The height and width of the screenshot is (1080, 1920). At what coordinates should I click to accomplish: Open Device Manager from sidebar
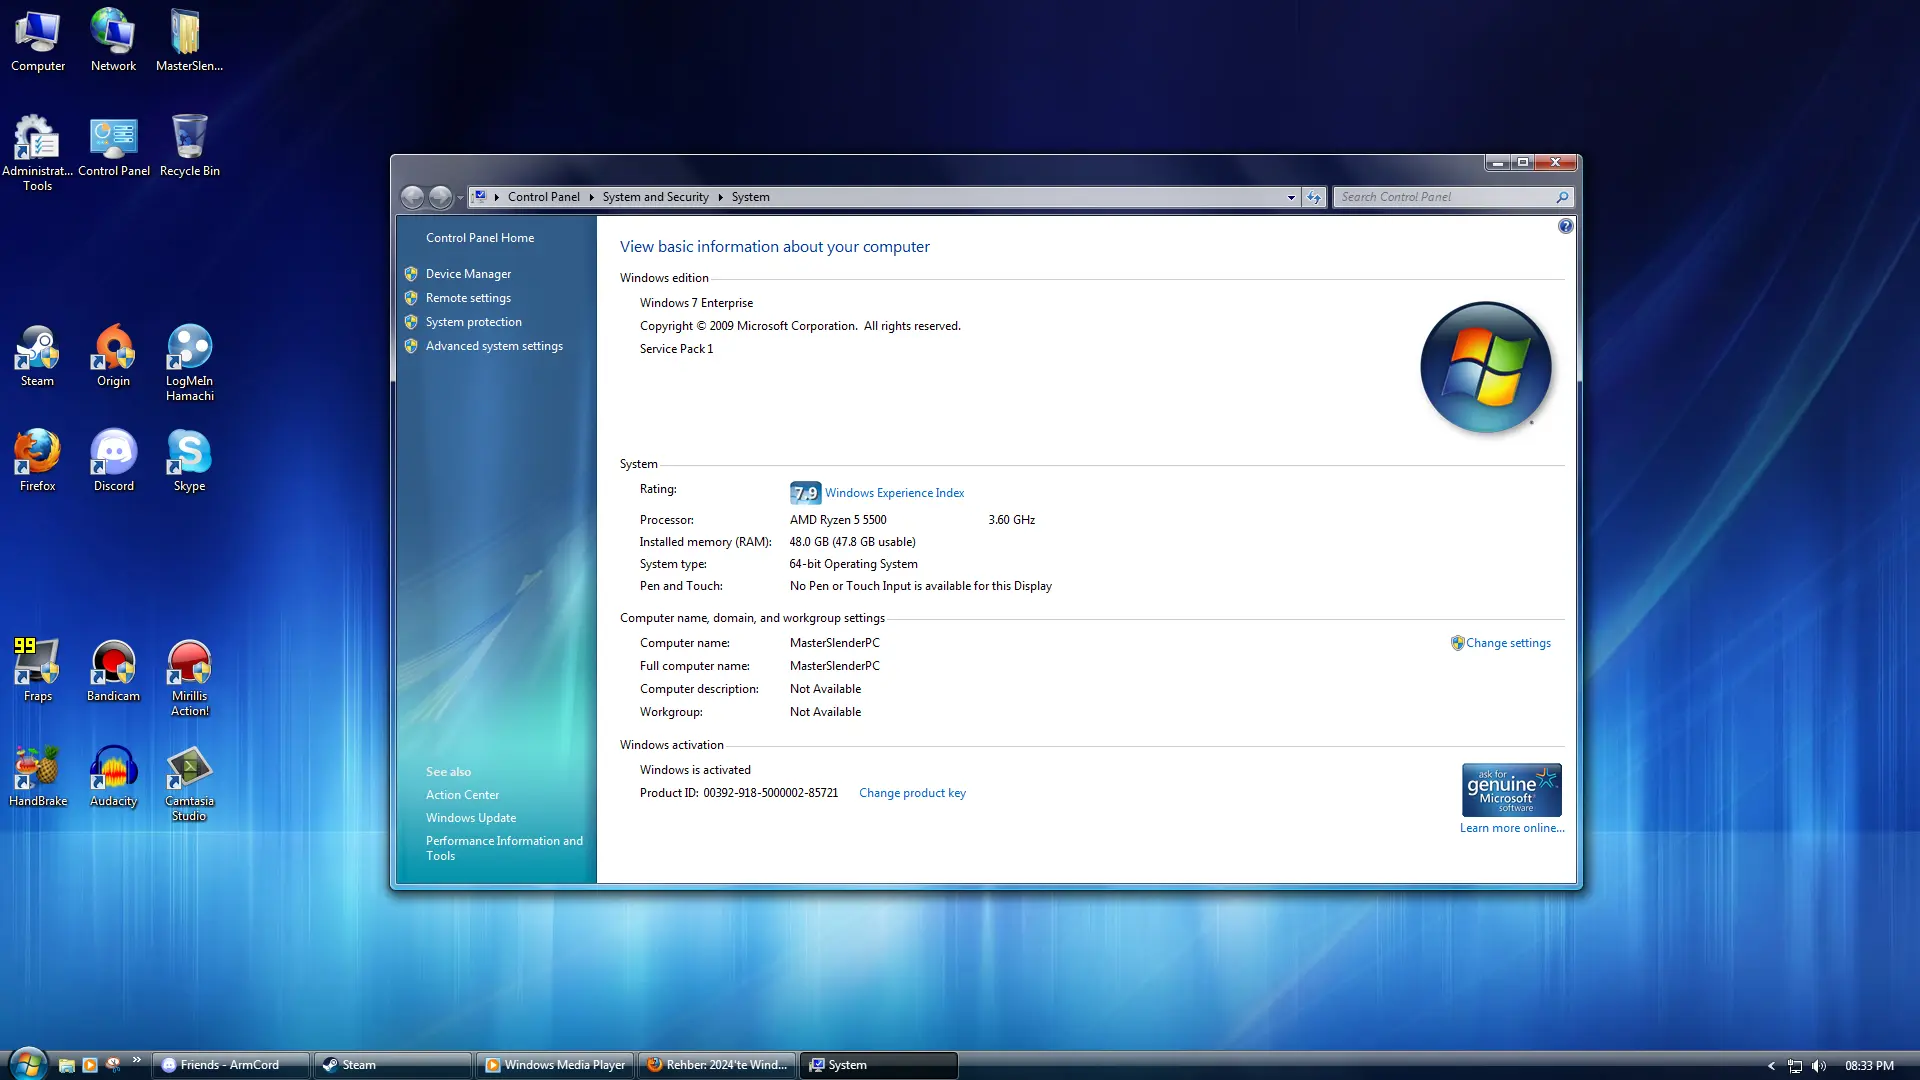pyautogui.click(x=468, y=274)
